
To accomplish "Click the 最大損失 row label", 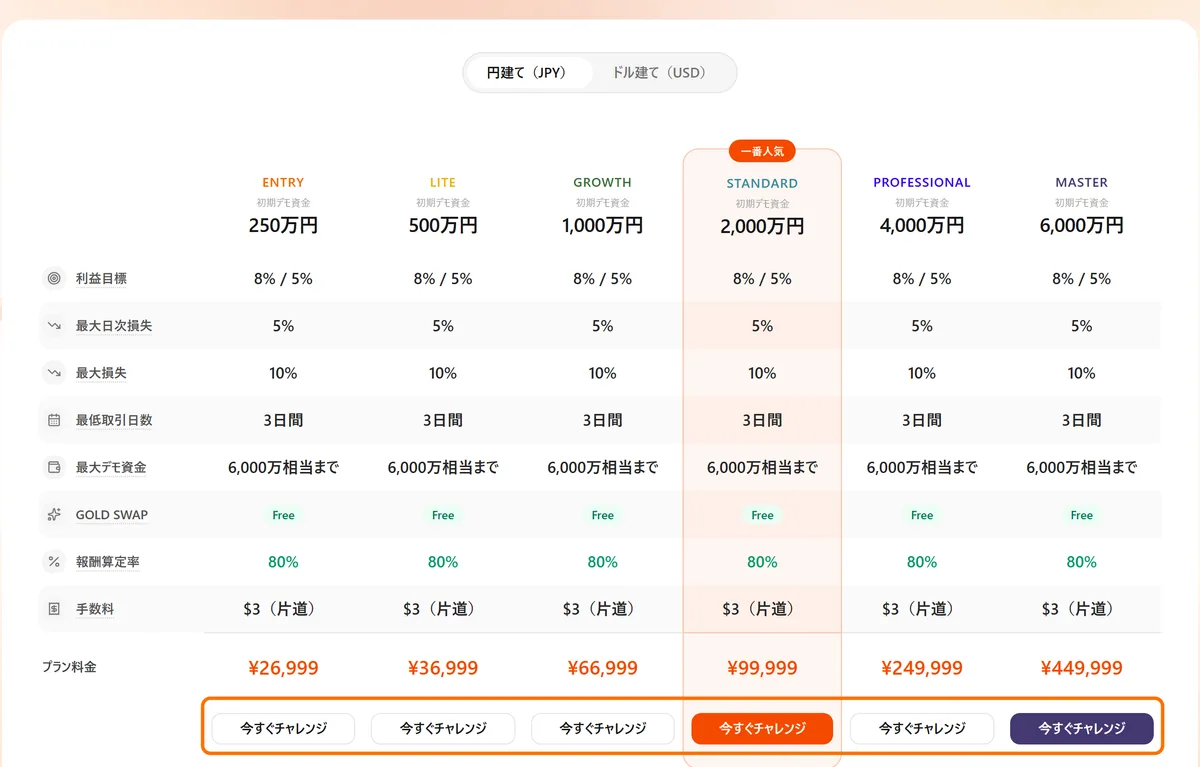I will tap(101, 373).
